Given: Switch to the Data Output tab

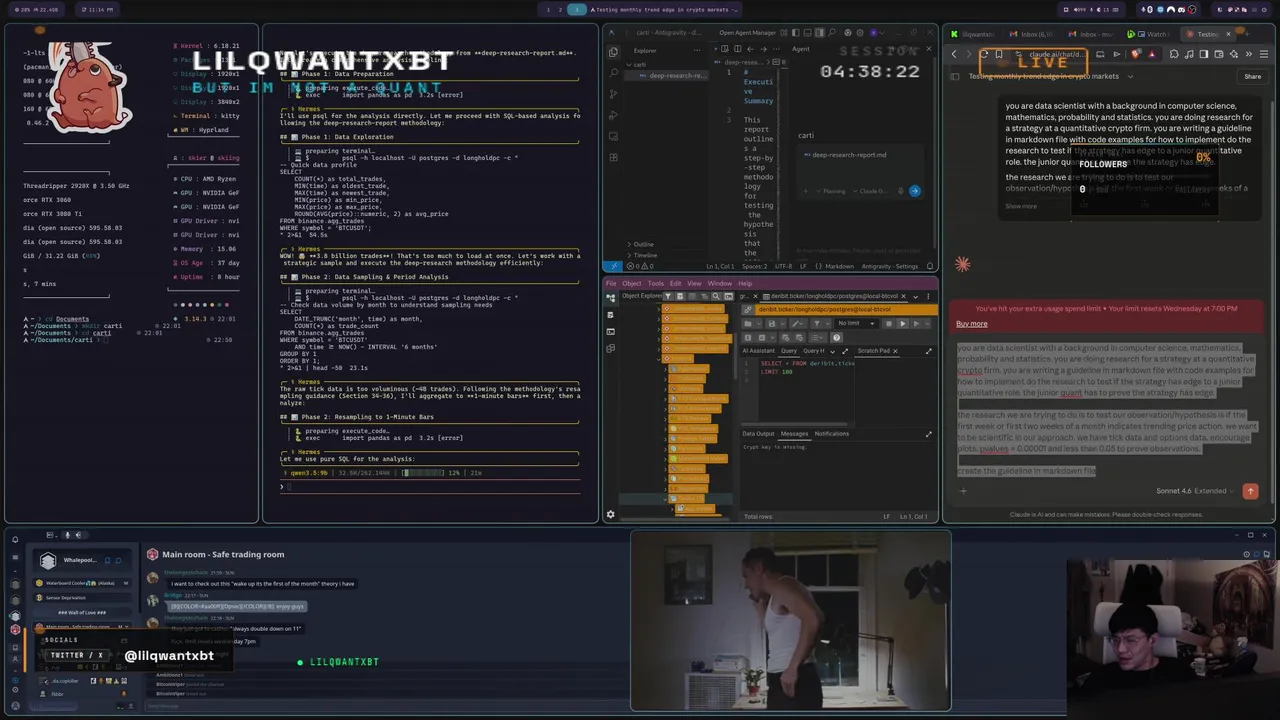Looking at the screenshot, I should click(758, 433).
